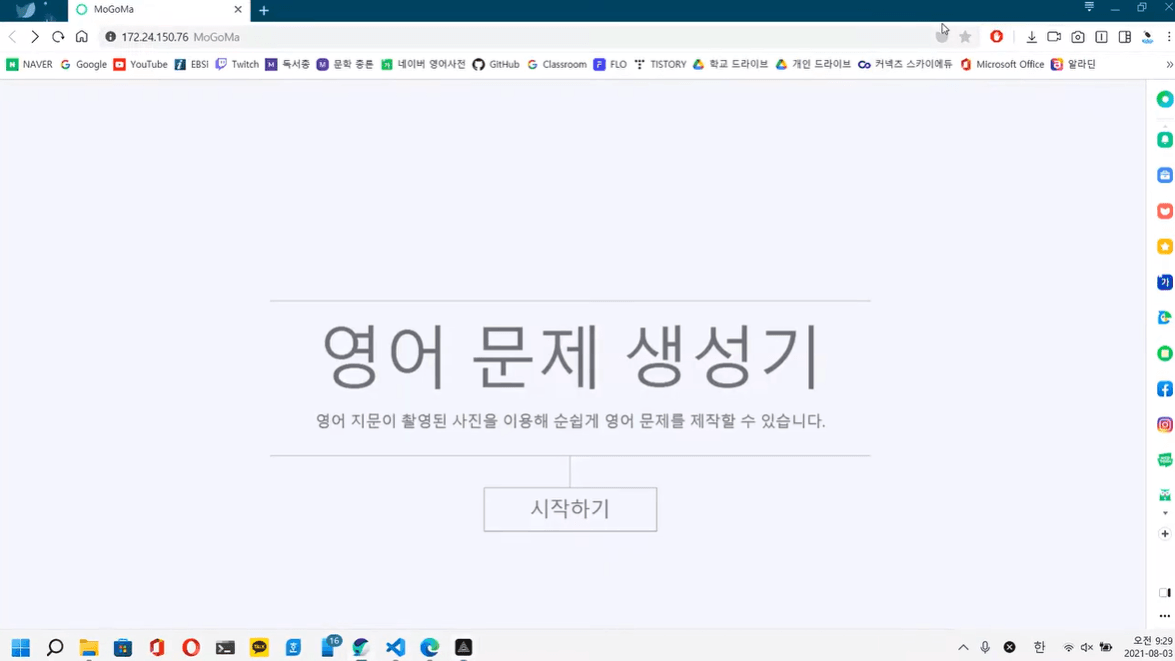Open the Korean dictionary sidebar icon
The height and width of the screenshot is (661, 1175).
[x=1163, y=282]
